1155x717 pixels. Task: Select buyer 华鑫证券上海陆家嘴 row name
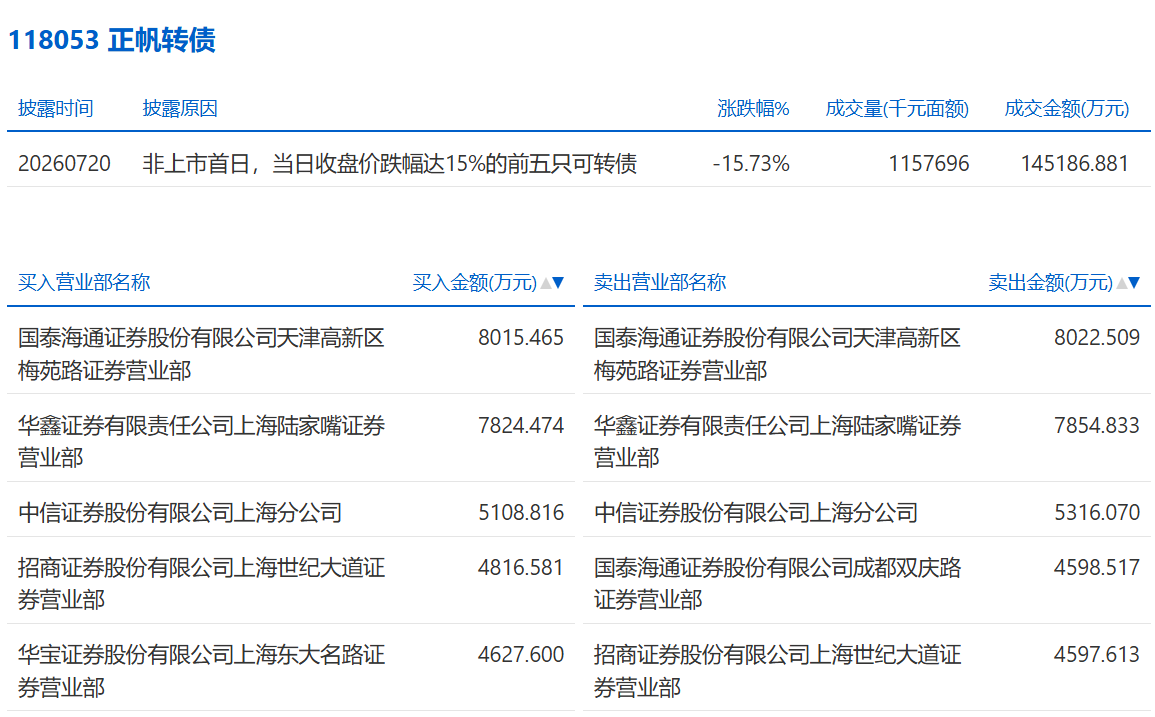201,441
